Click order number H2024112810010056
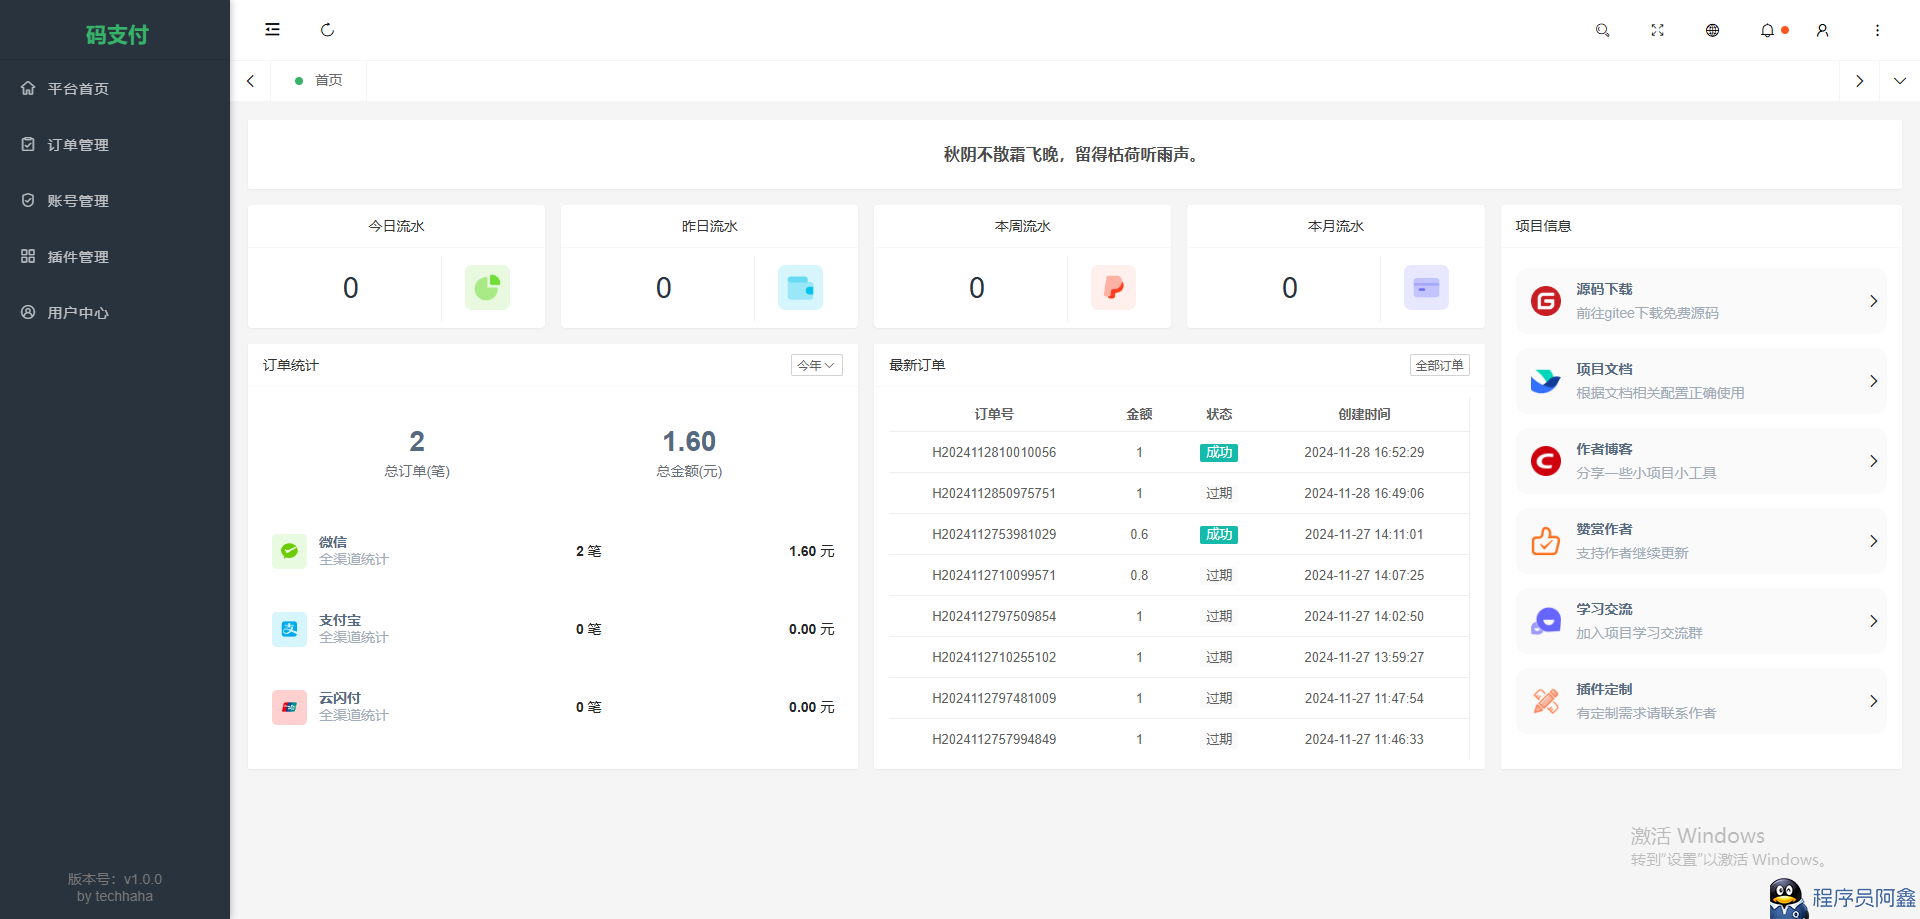The image size is (1920, 919). click(994, 452)
